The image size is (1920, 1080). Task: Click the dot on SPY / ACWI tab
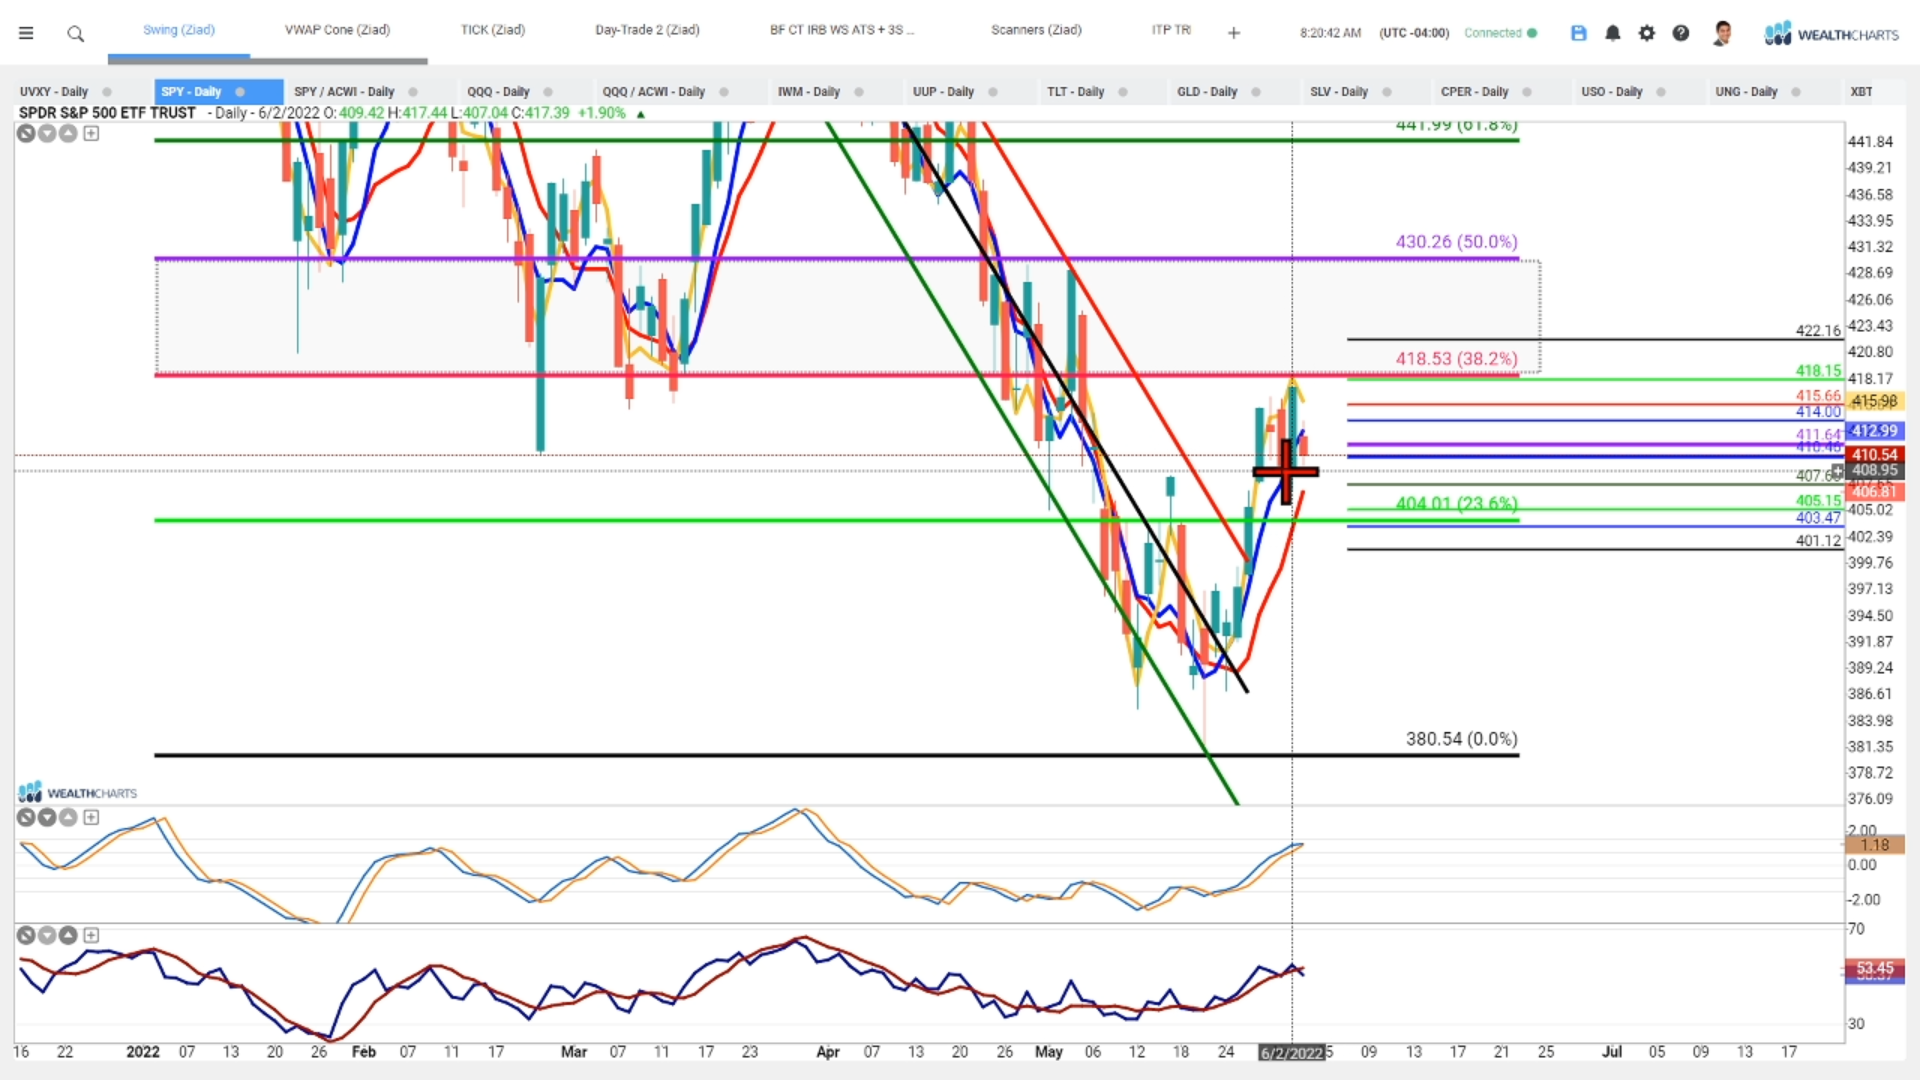[x=413, y=92]
